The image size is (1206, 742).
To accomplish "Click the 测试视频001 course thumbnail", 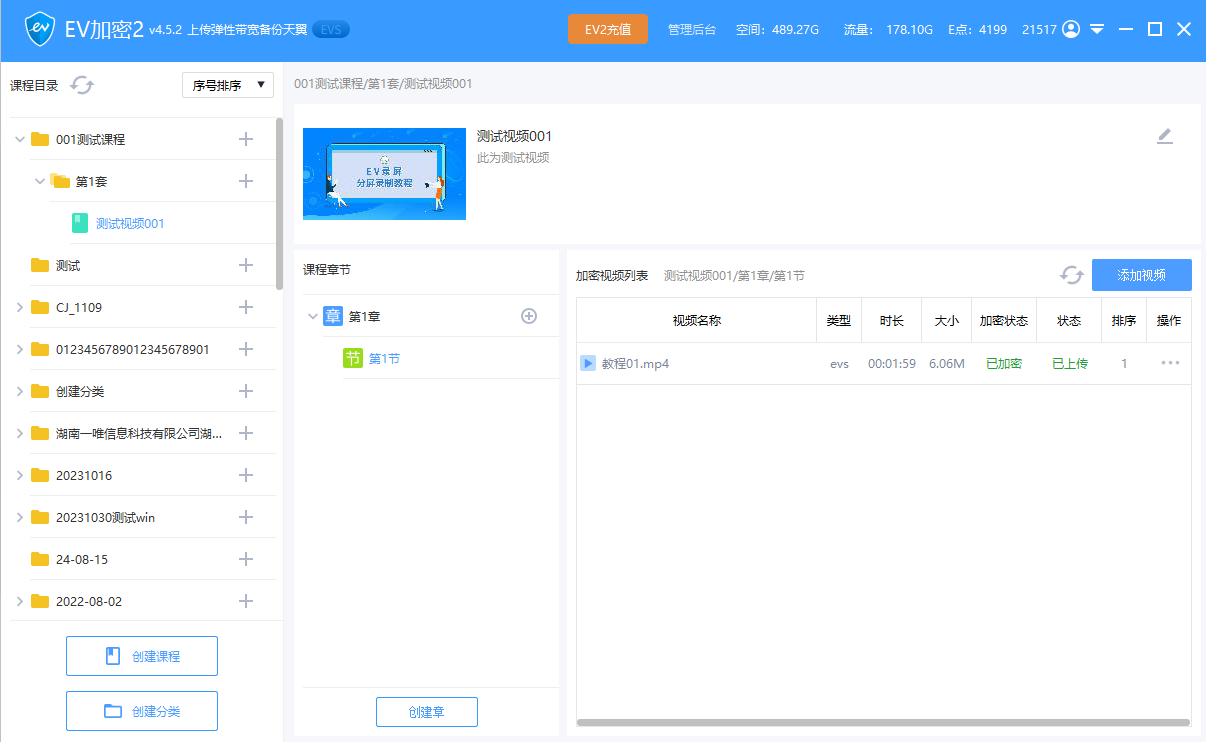I will coord(384,174).
